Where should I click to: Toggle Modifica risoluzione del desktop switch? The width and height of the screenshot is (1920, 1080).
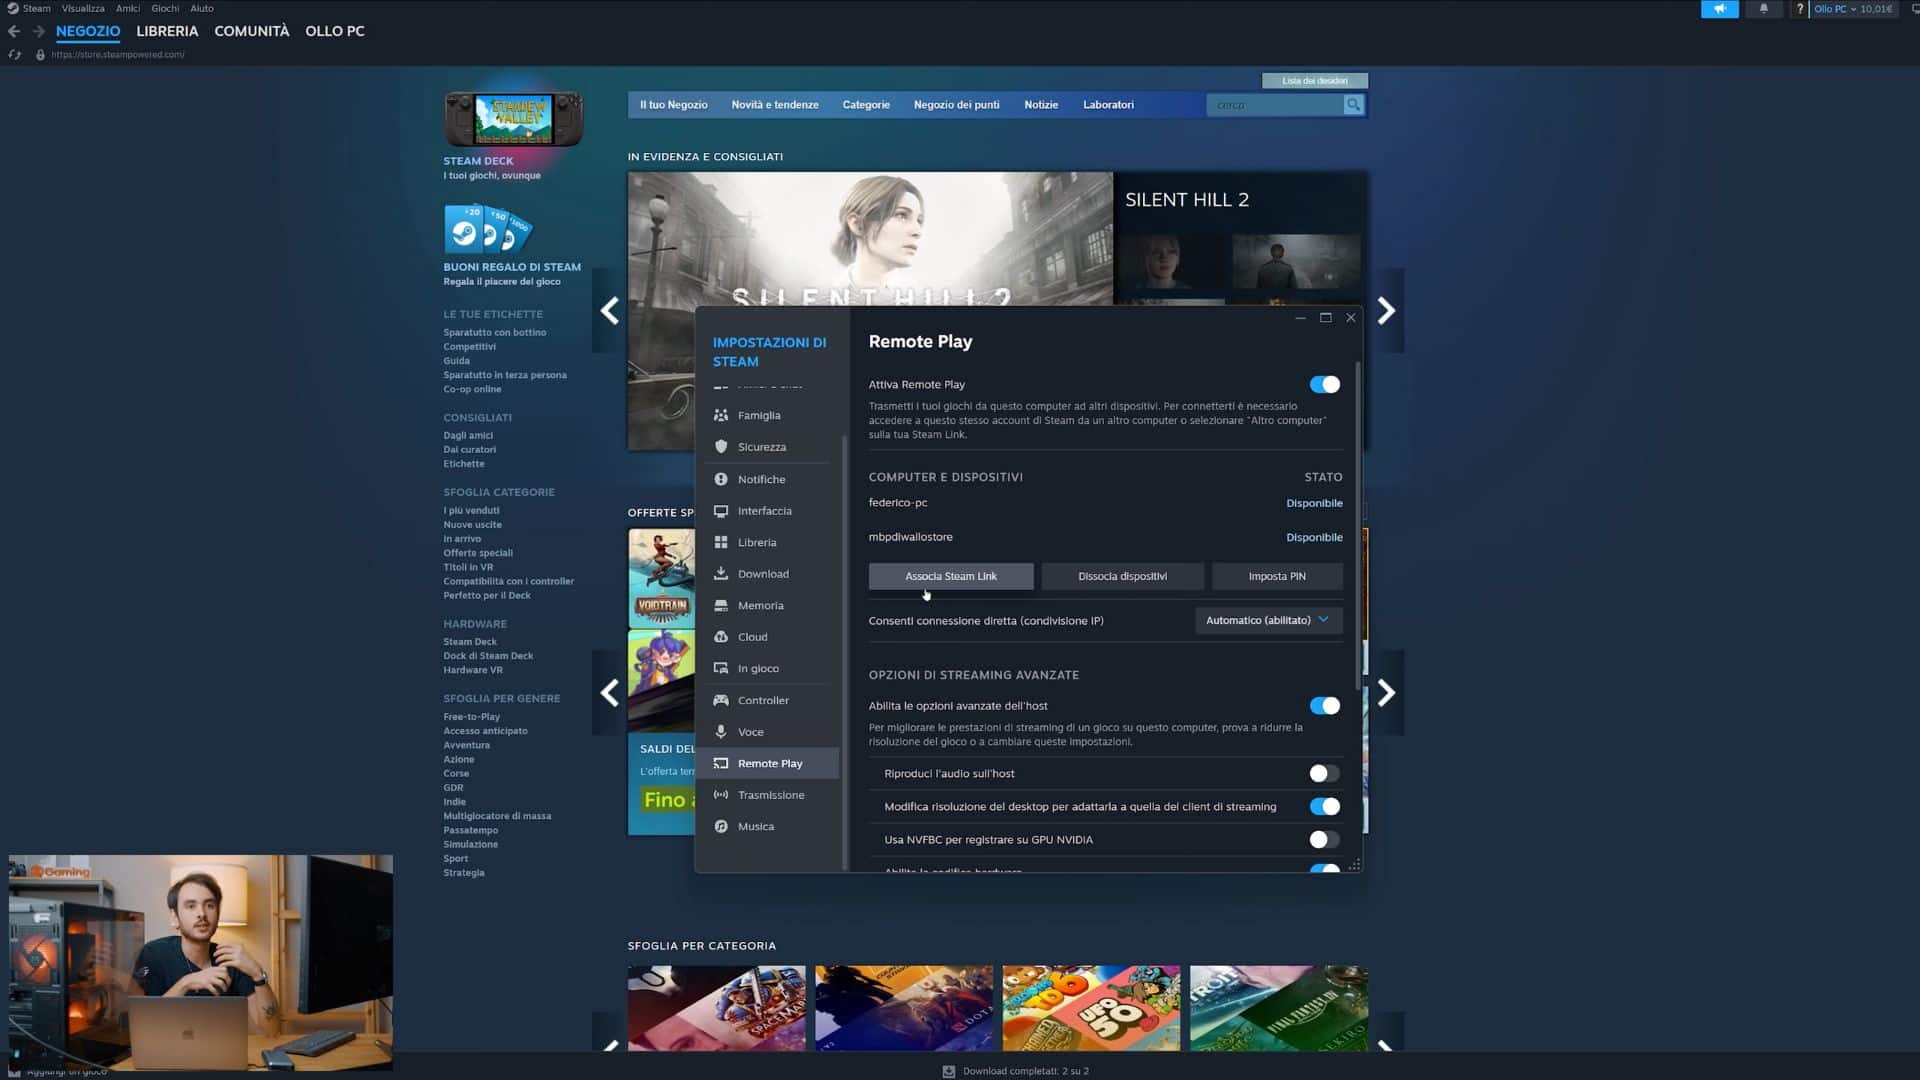pos(1324,806)
